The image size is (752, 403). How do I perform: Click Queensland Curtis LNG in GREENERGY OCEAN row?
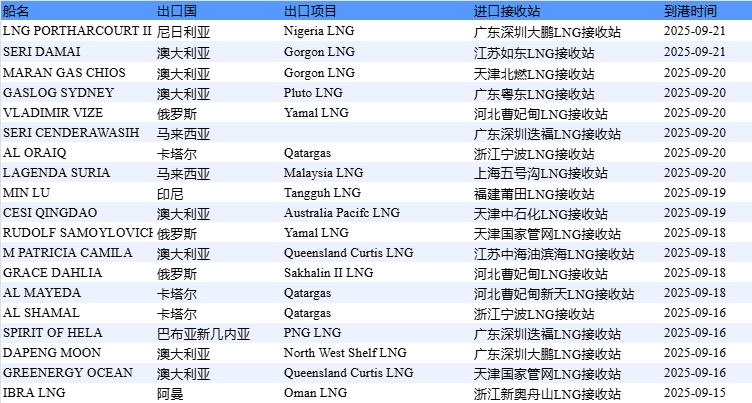pyautogui.click(x=348, y=373)
